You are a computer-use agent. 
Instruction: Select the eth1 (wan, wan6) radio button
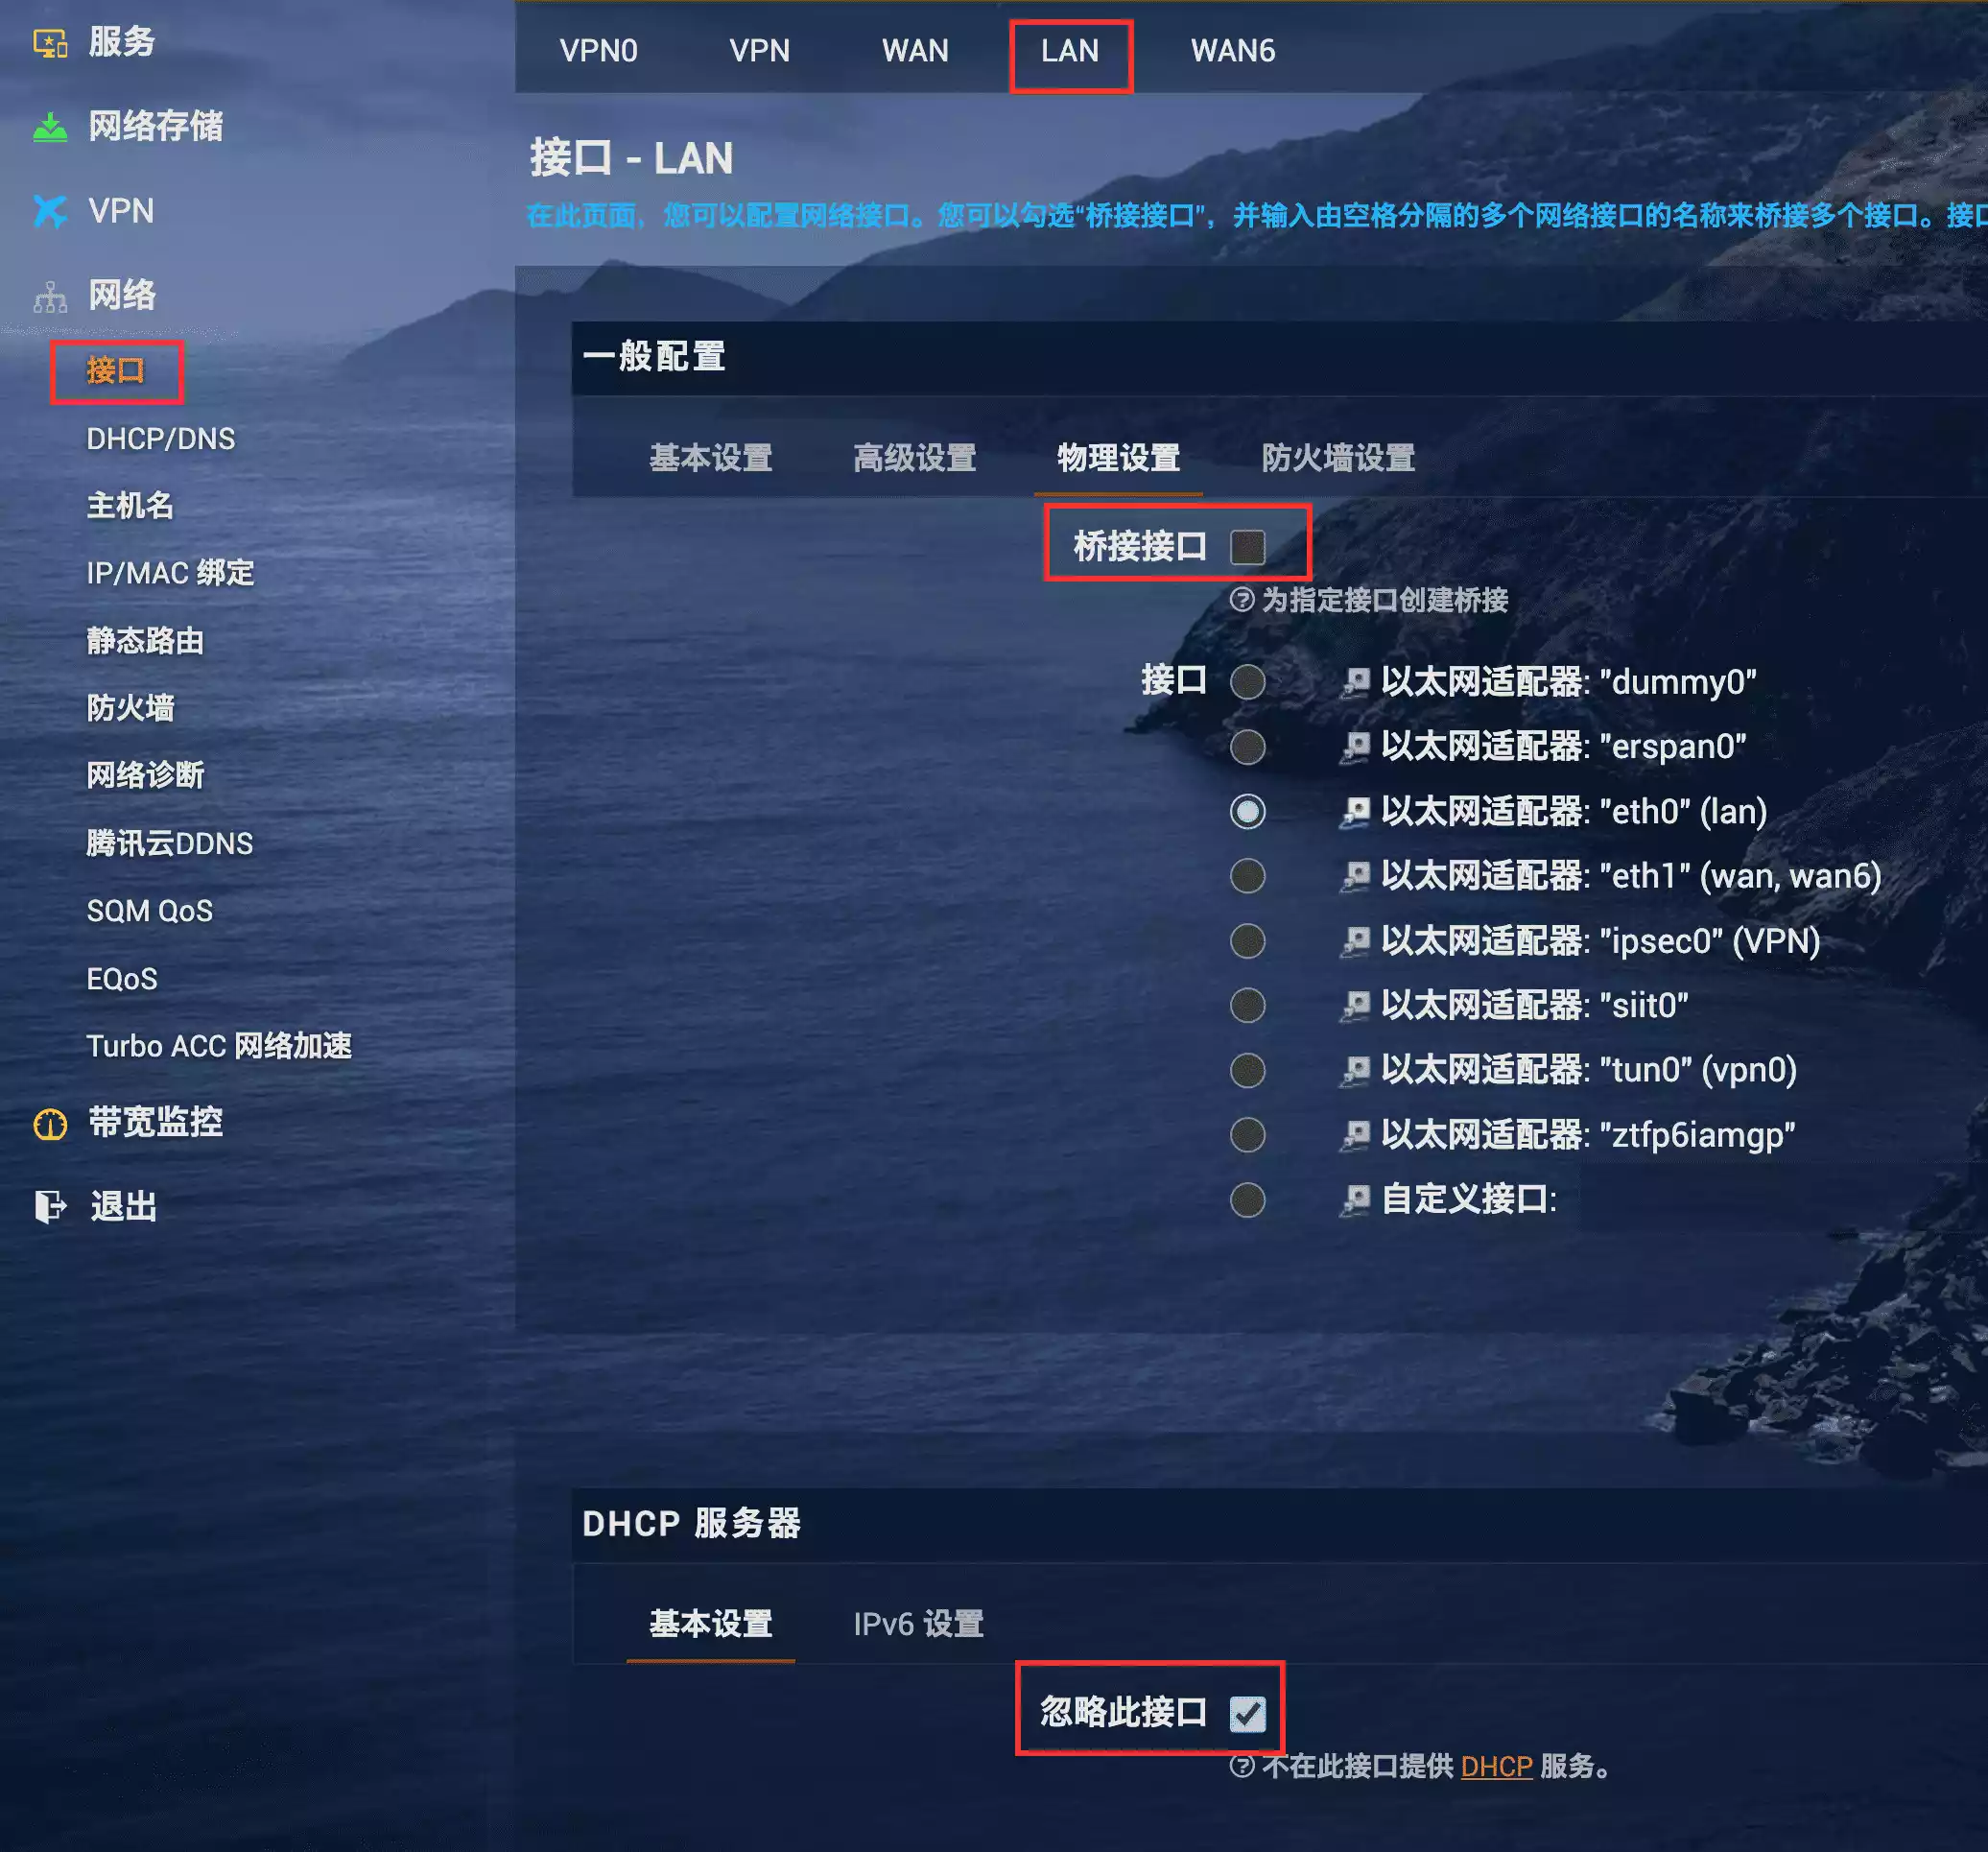pyautogui.click(x=1248, y=877)
